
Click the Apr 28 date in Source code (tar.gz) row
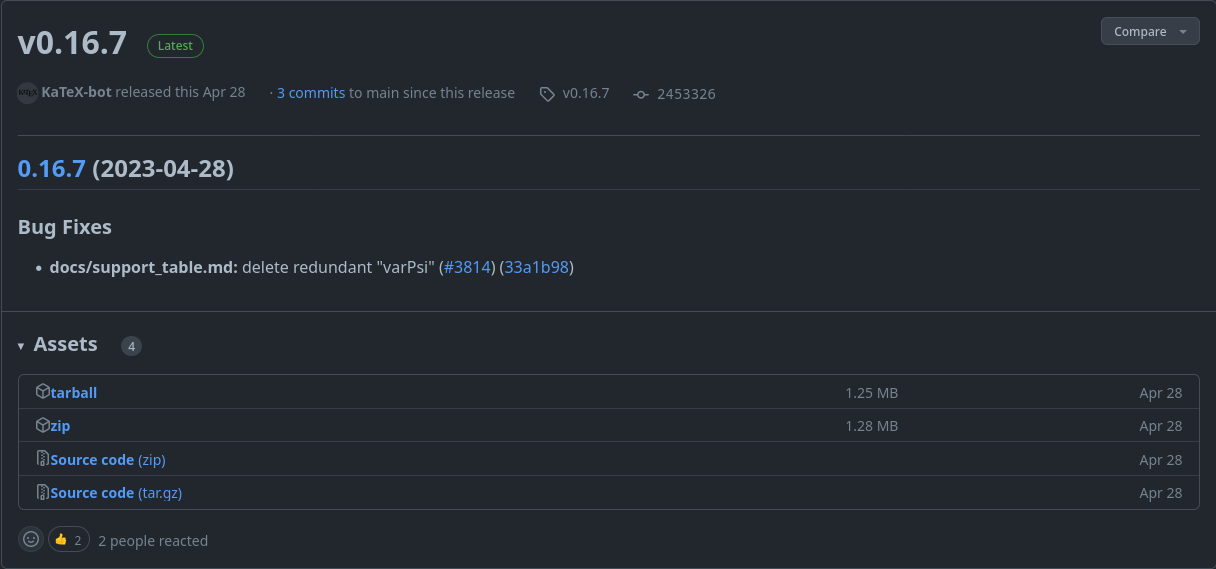coord(1160,493)
